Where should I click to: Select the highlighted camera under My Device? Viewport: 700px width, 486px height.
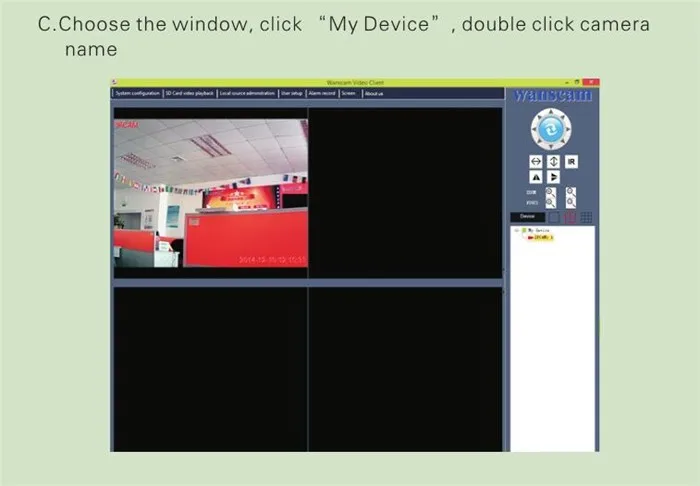(542, 237)
